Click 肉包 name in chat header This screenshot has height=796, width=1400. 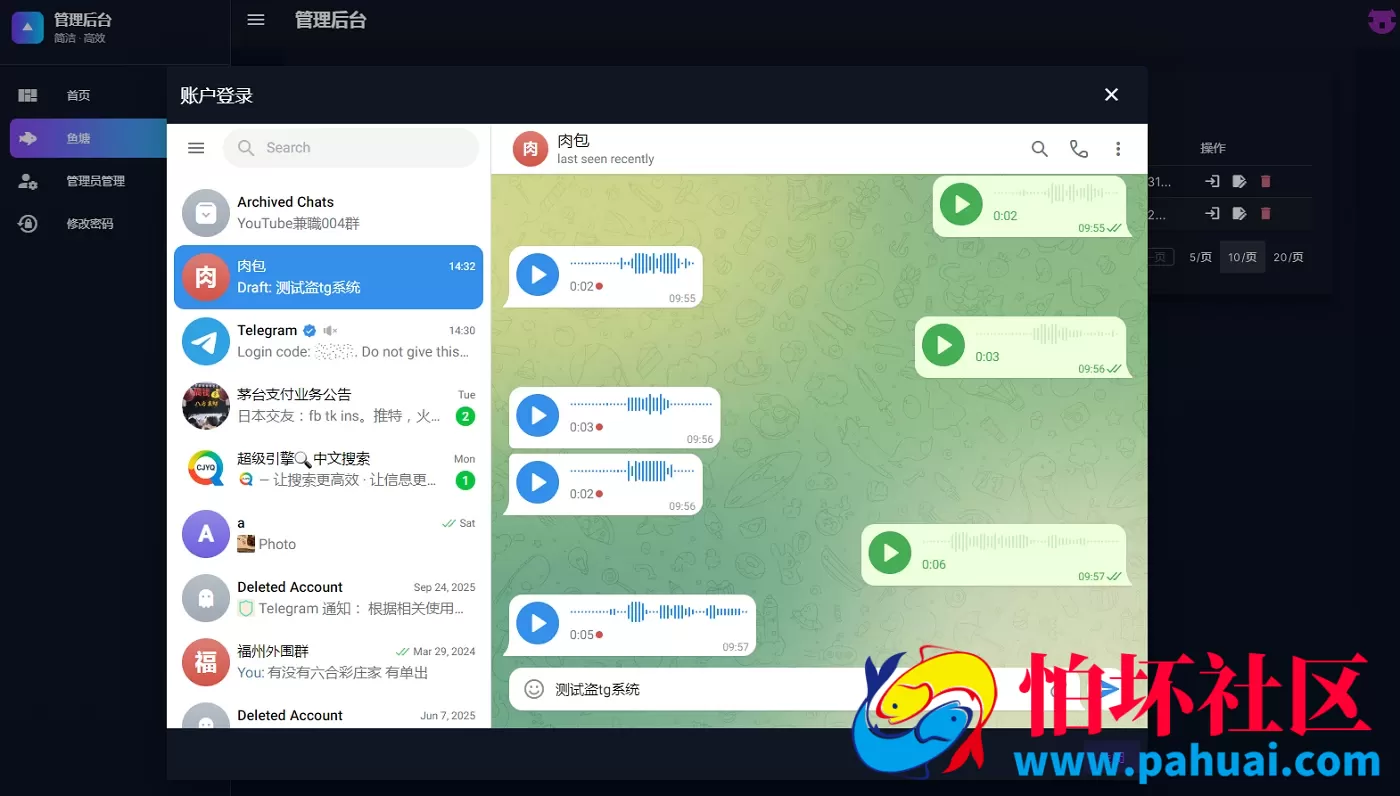point(573,141)
